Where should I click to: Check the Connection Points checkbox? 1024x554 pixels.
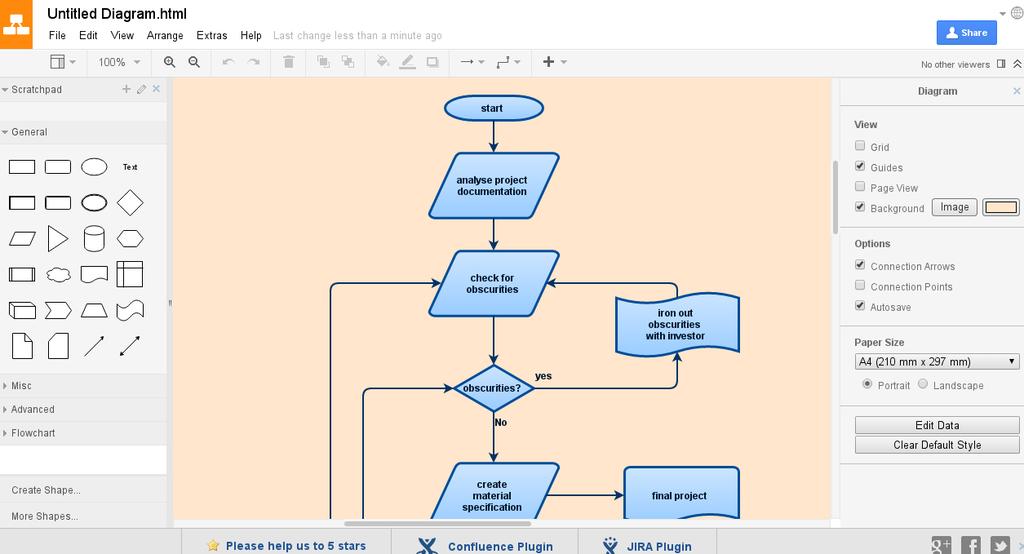(x=860, y=285)
